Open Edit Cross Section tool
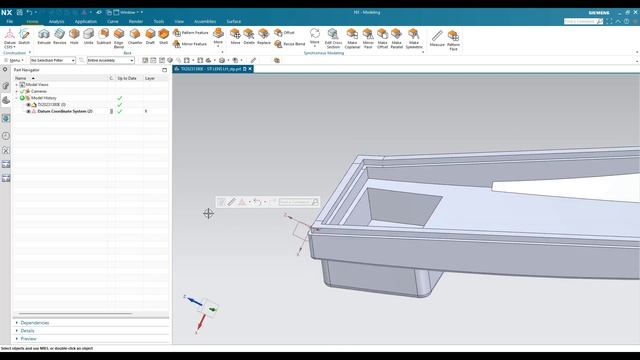 [333, 38]
